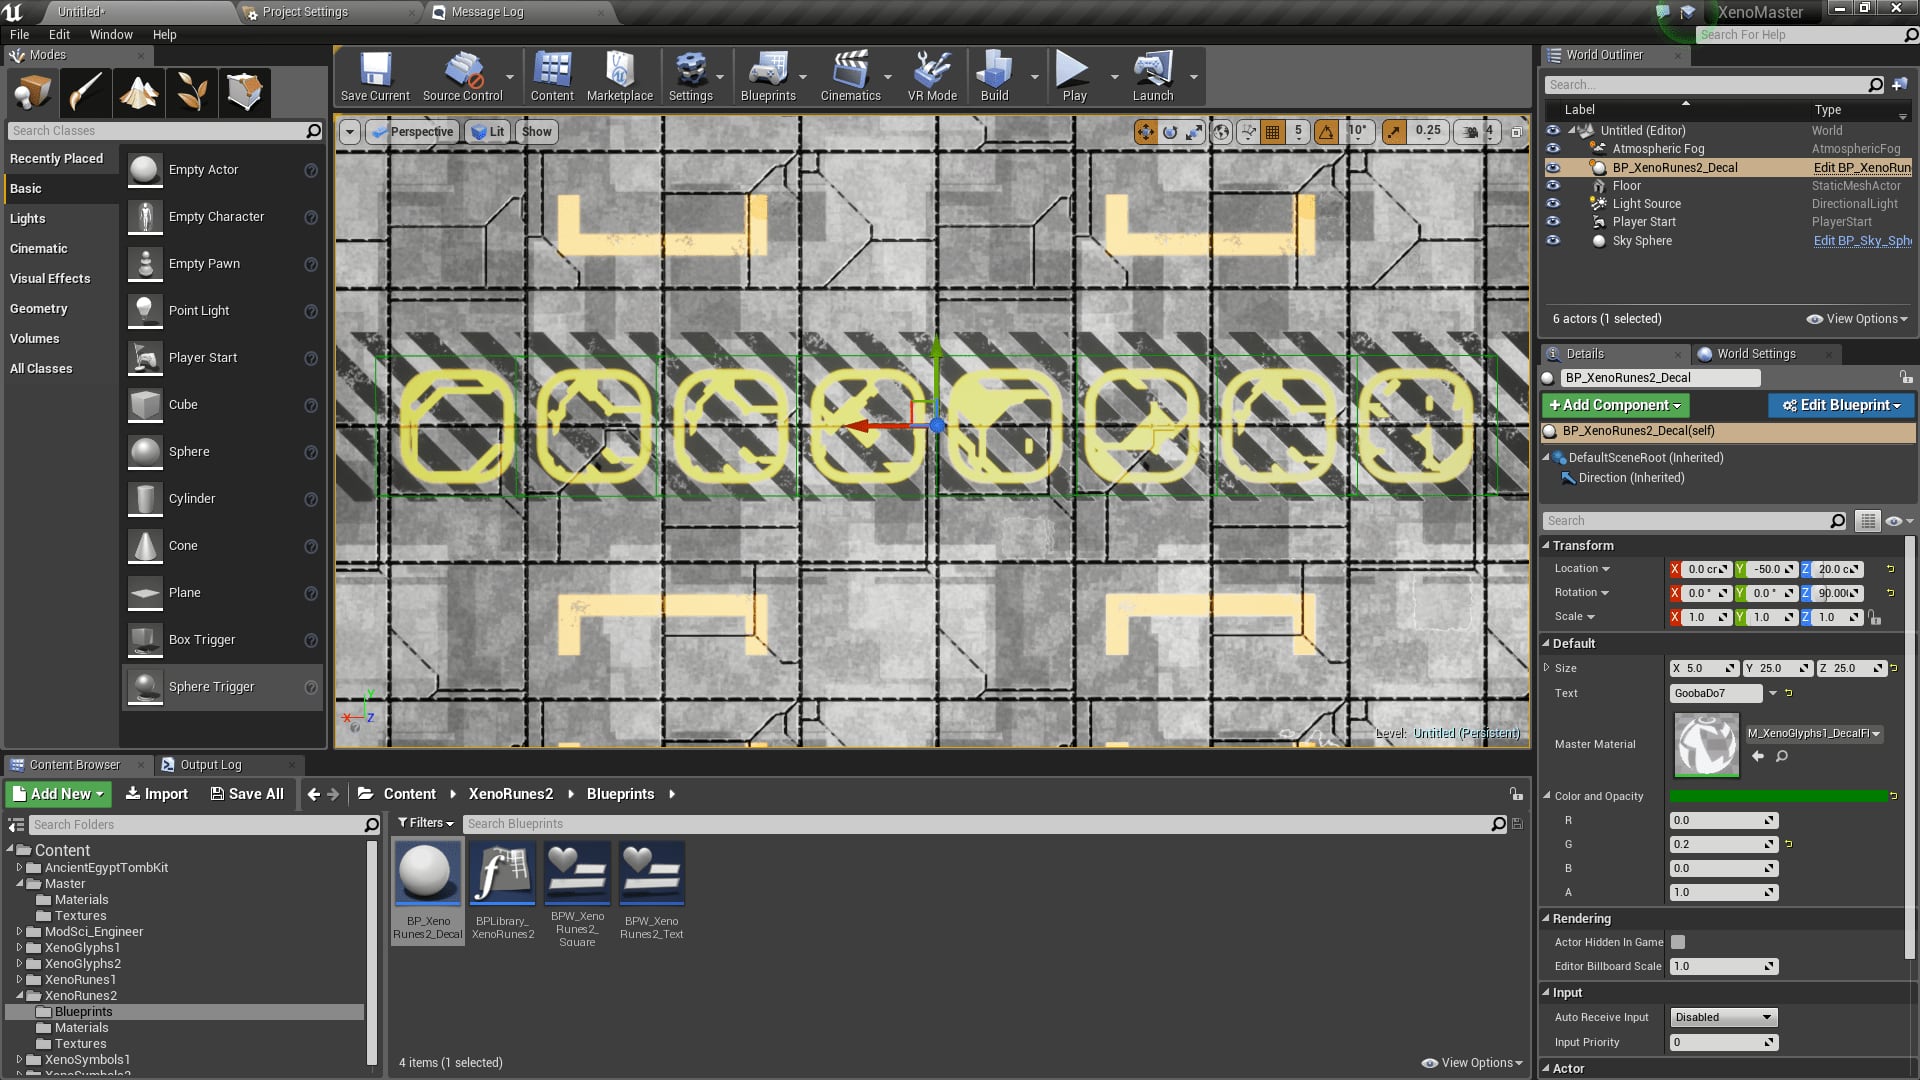This screenshot has height=1080, width=1920.
Task: Expand the XenoGlyphs1 folder
Action: [19, 948]
